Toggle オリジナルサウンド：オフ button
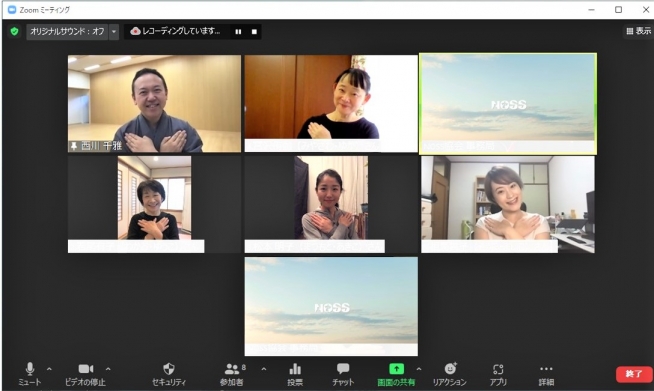 point(67,31)
